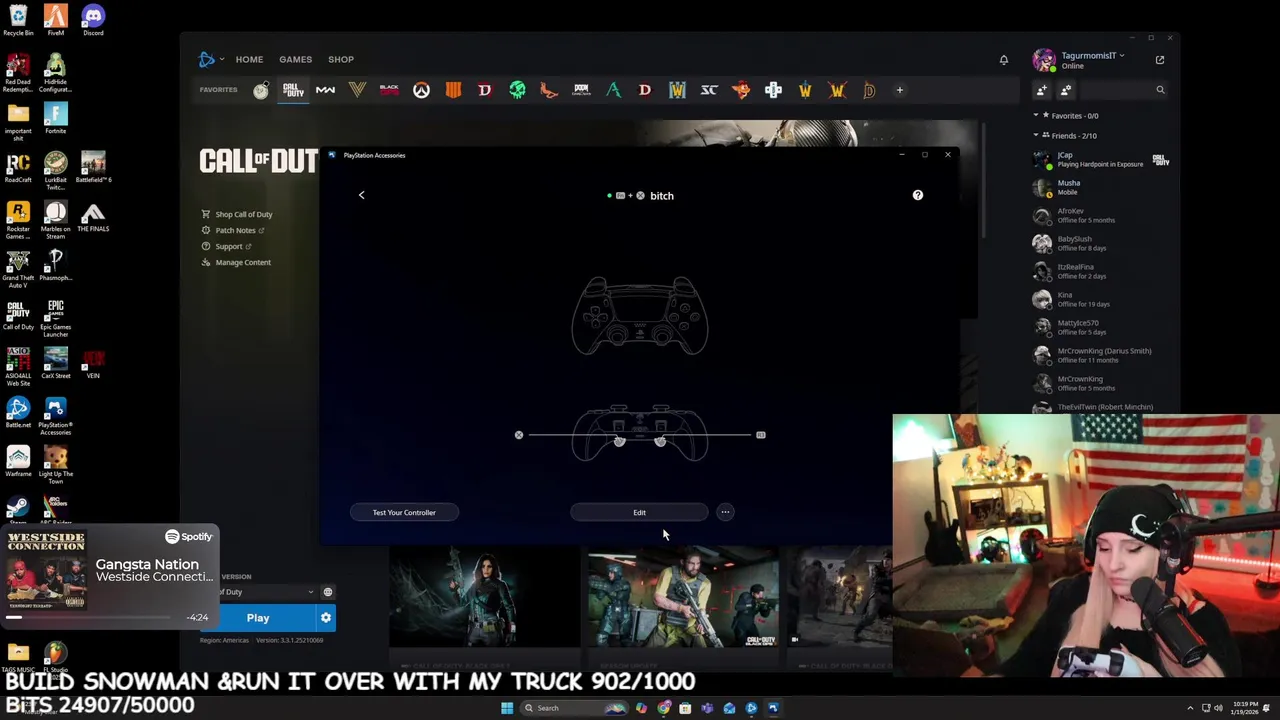This screenshot has width=1280, height=720.
Task: Select THE FINALS desktop shortcut
Action: point(93,217)
